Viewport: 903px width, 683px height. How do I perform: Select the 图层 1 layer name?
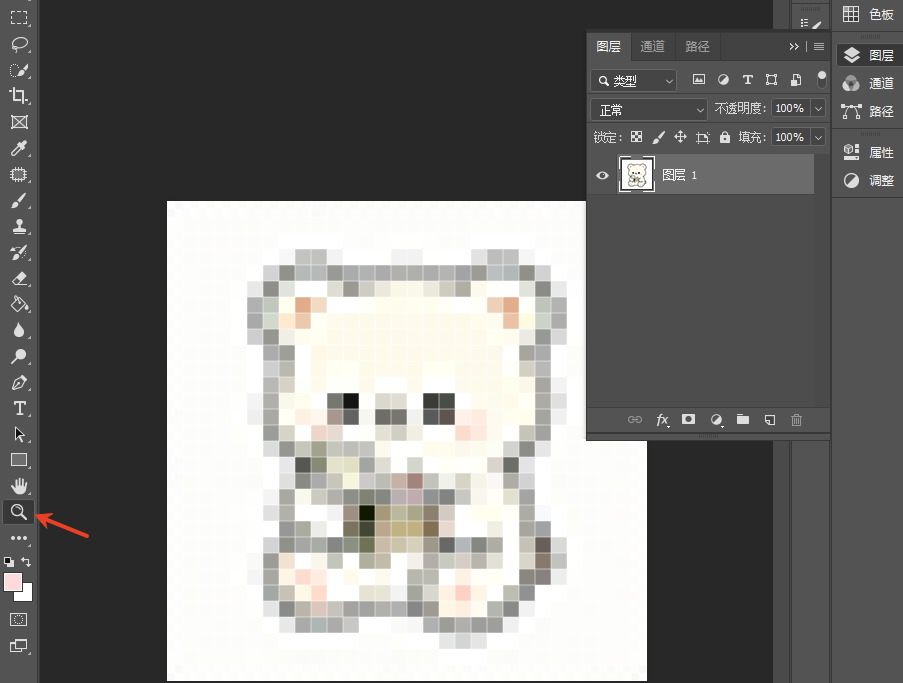[x=680, y=175]
